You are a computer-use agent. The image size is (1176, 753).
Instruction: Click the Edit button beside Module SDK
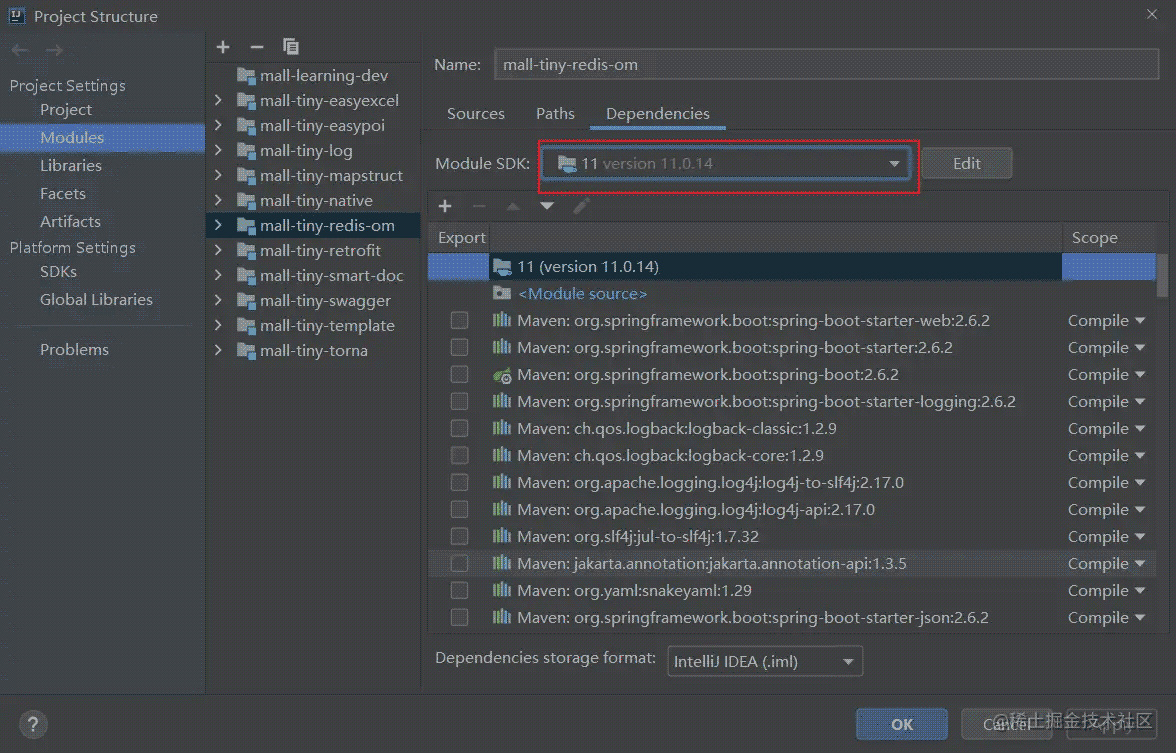click(966, 164)
